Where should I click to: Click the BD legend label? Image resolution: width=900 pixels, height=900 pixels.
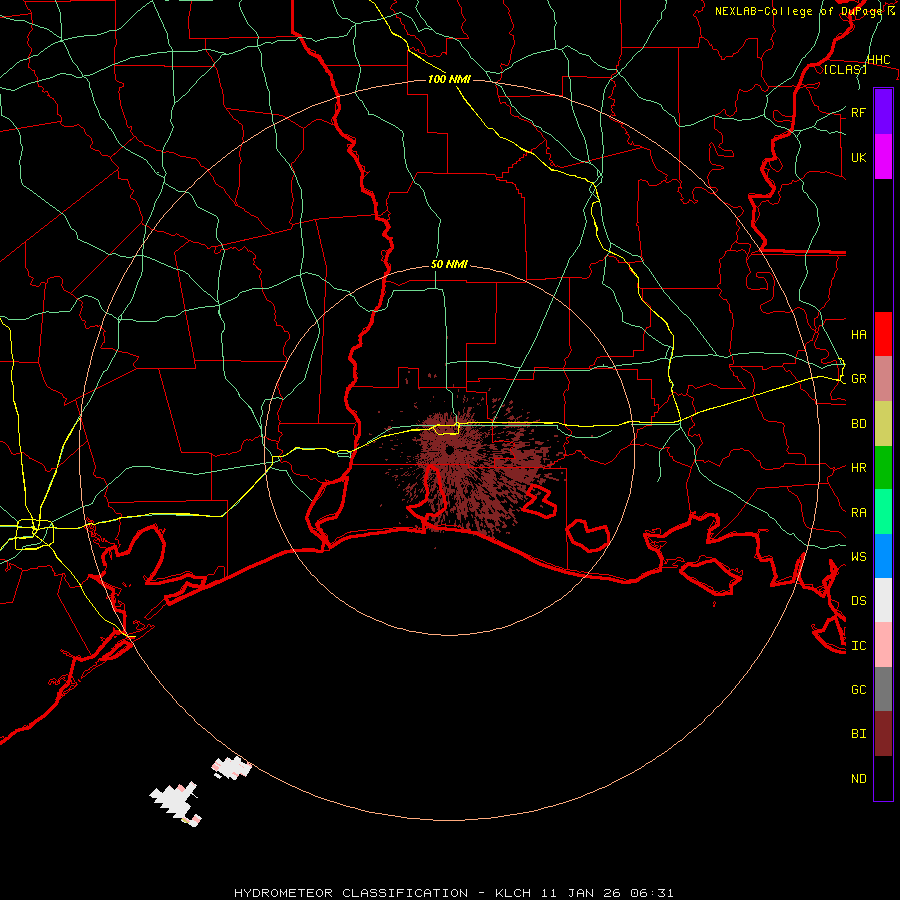[858, 424]
